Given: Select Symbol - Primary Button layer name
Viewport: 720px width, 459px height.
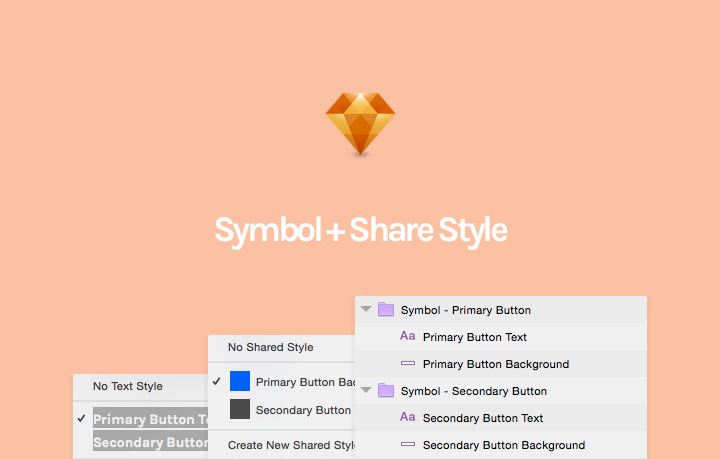Looking at the screenshot, I should (466, 310).
